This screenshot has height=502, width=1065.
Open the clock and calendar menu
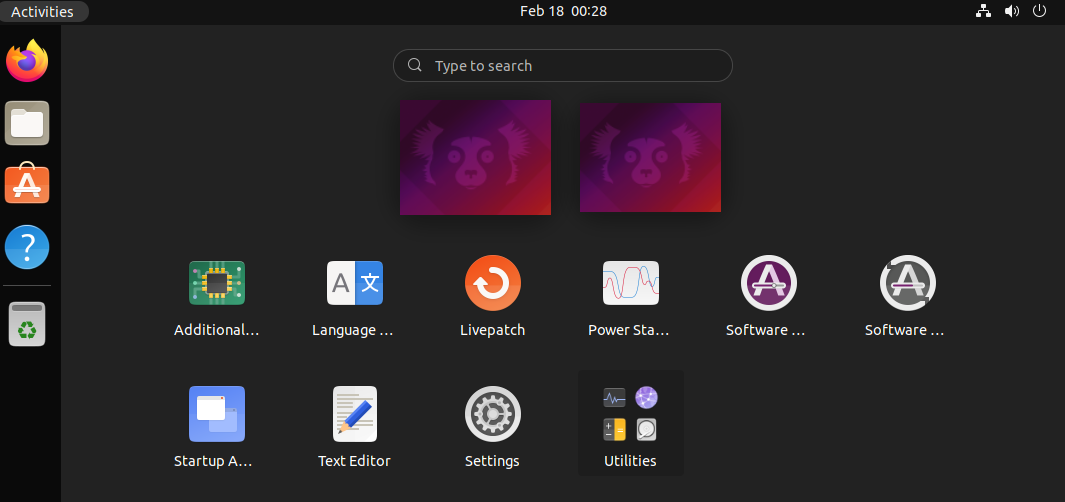pyautogui.click(x=563, y=12)
